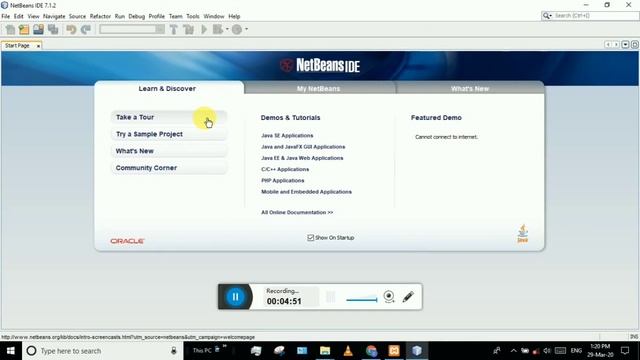Click the Save All toolbar icon
Viewport: 640px width, 360px height.
pos(53,29)
